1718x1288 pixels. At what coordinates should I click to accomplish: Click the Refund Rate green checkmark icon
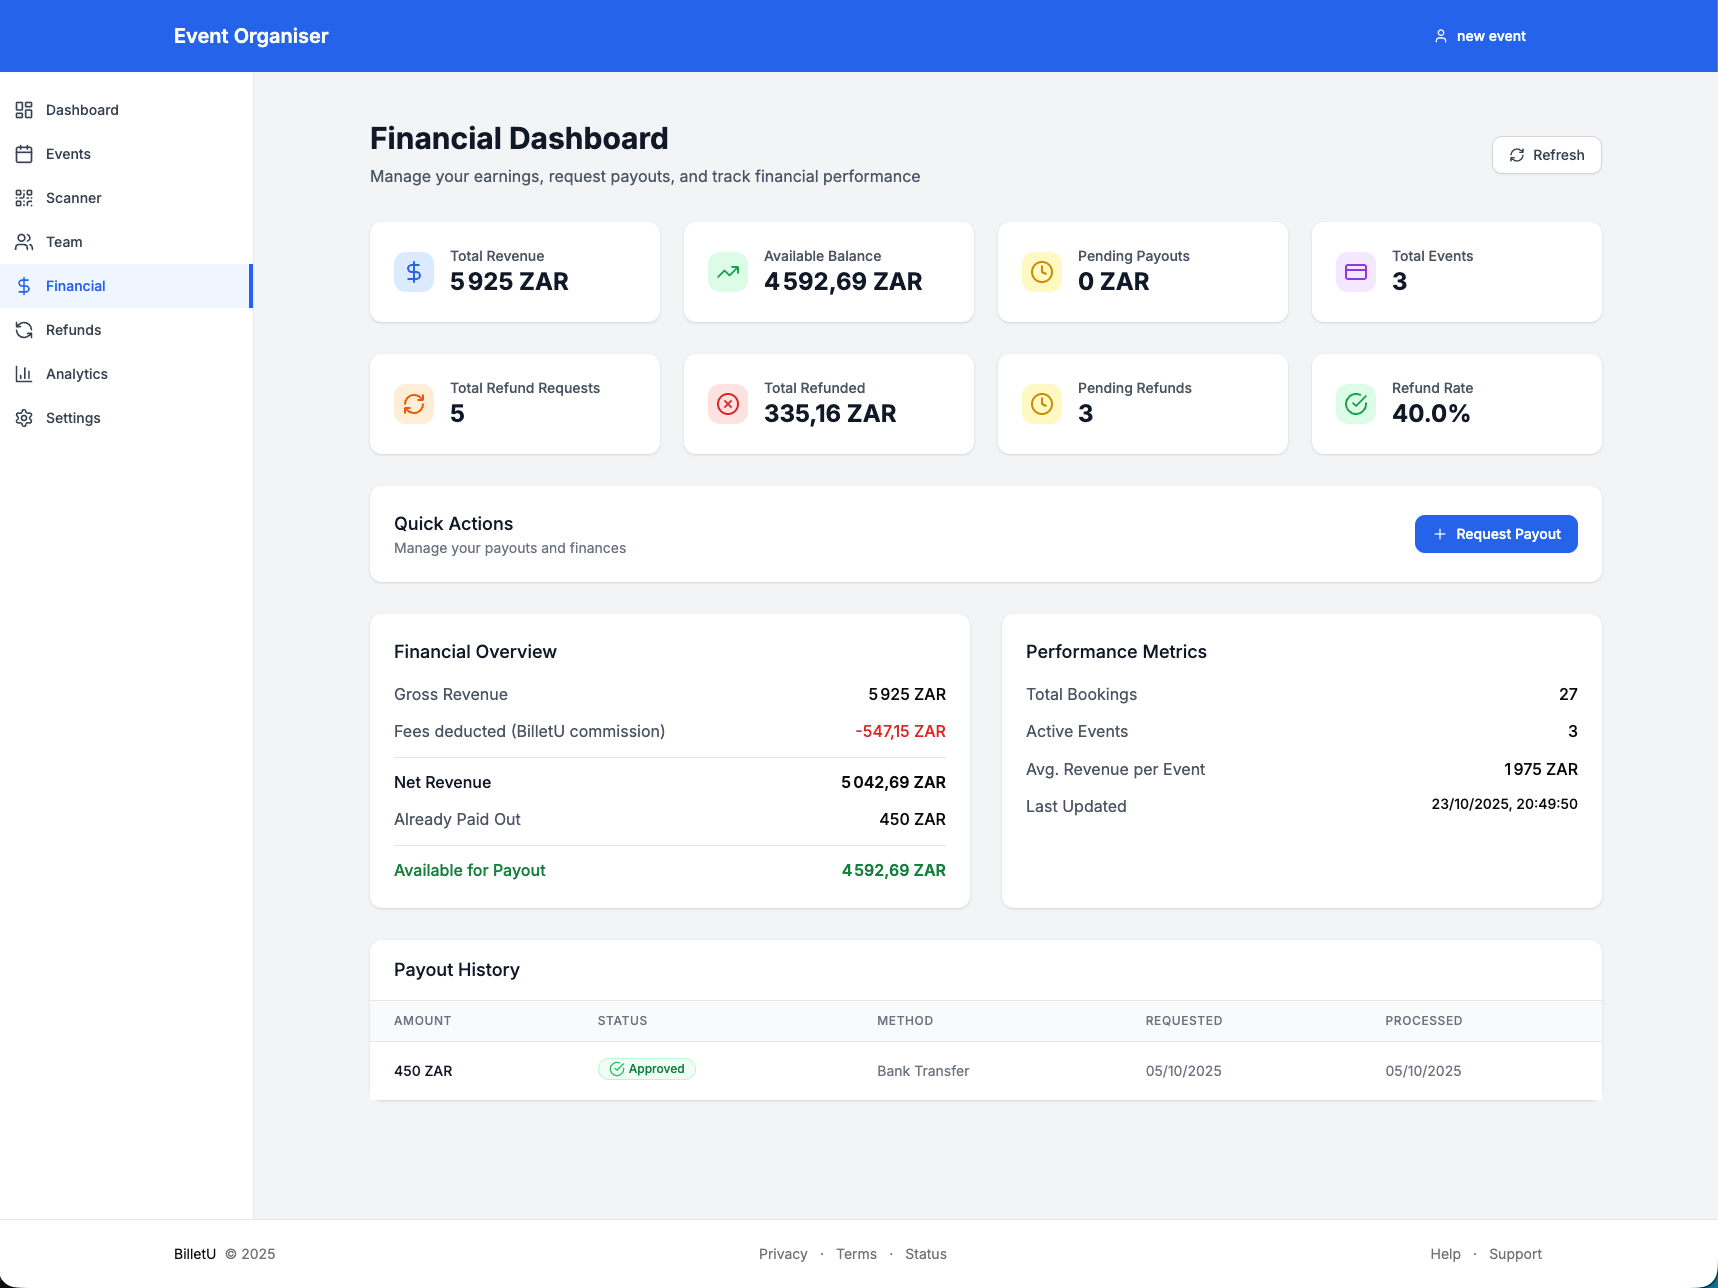point(1356,404)
